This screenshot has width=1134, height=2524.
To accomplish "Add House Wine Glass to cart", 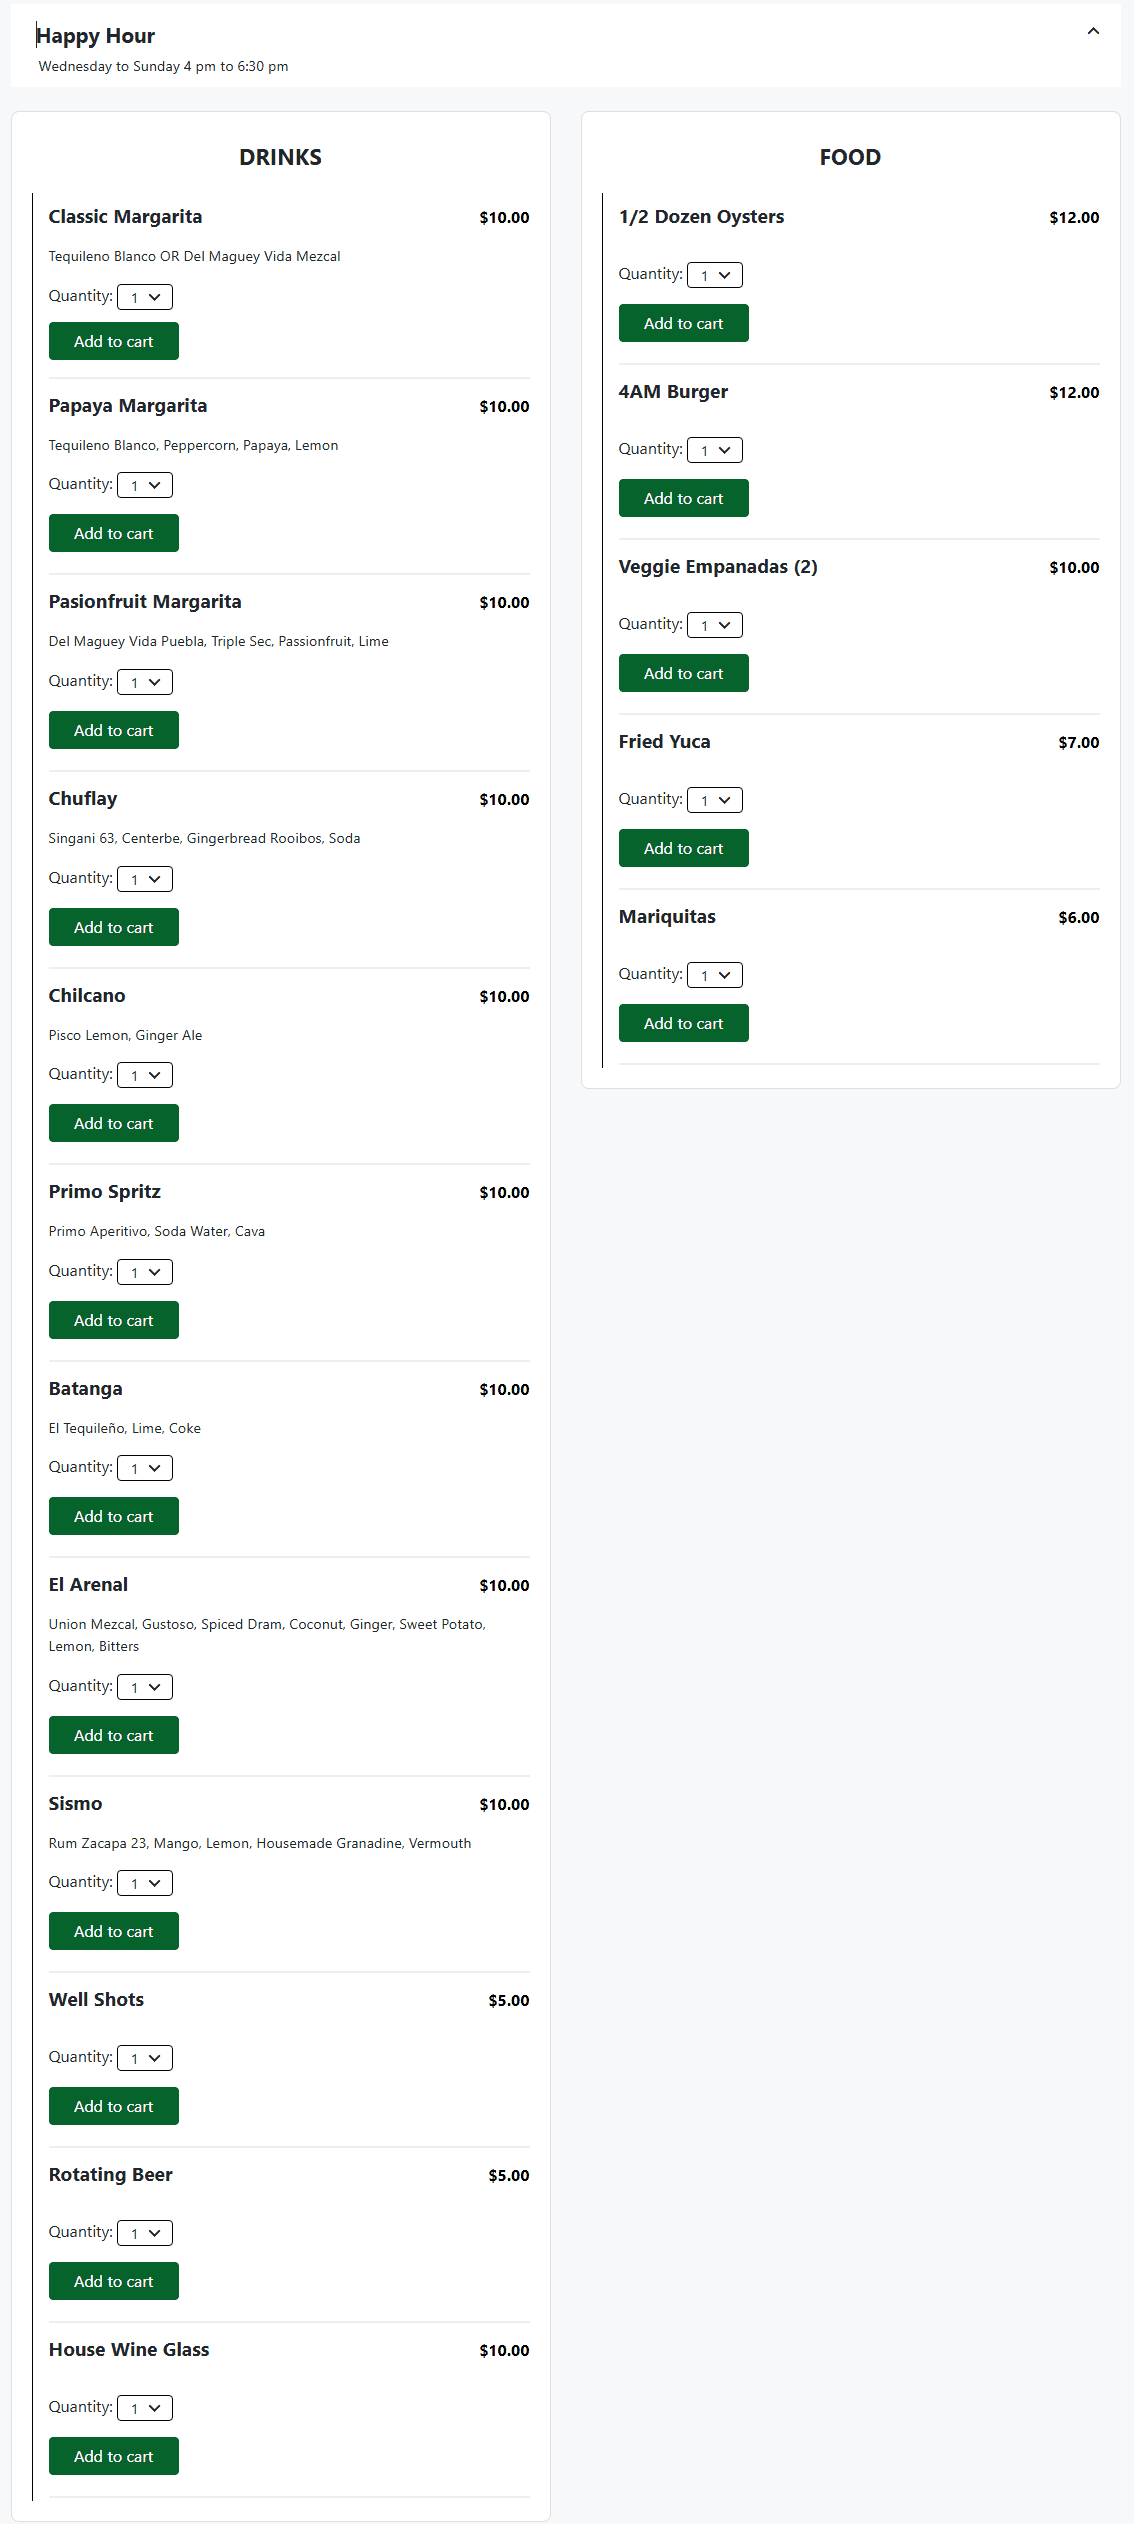I will (x=114, y=2456).
